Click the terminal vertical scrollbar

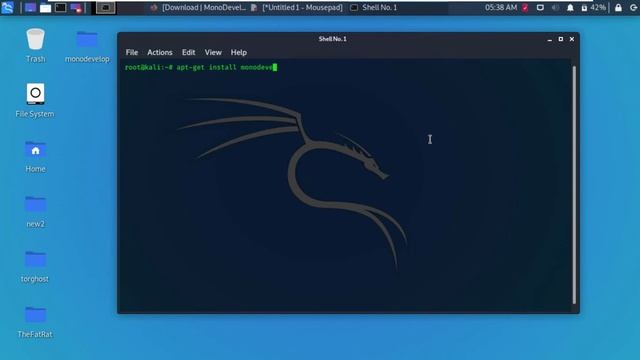pos(574,185)
